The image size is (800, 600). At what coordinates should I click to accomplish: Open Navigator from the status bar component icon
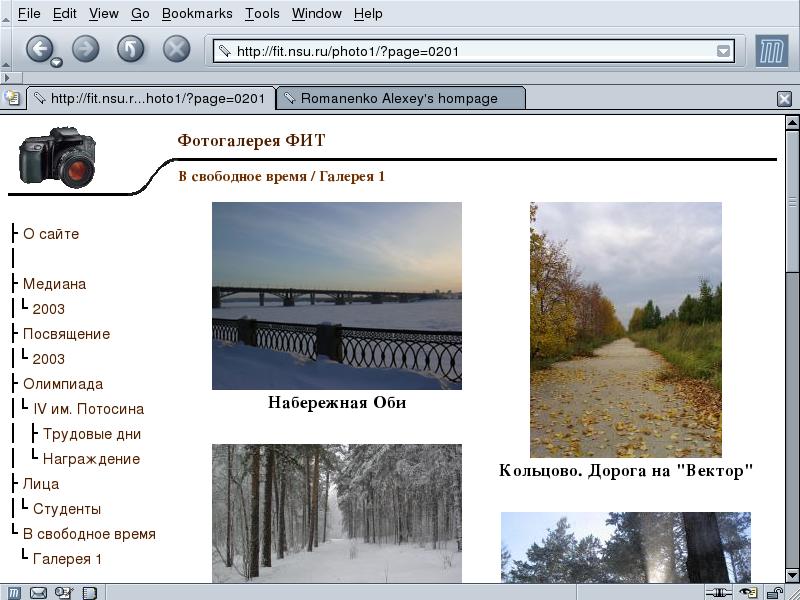tap(14, 593)
